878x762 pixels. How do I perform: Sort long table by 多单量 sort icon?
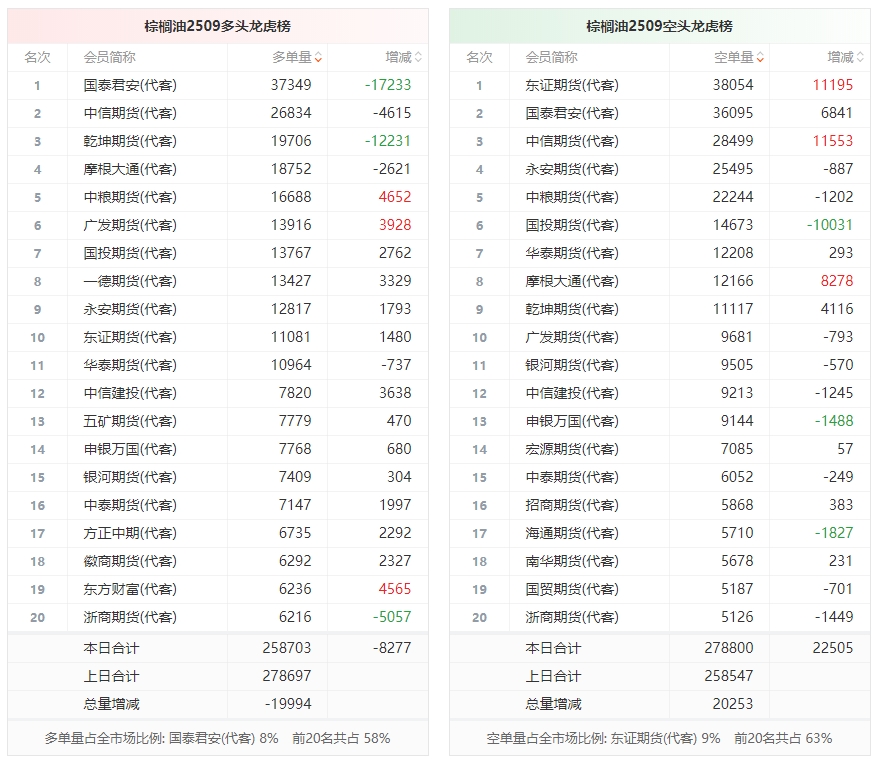click(x=318, y=57)
